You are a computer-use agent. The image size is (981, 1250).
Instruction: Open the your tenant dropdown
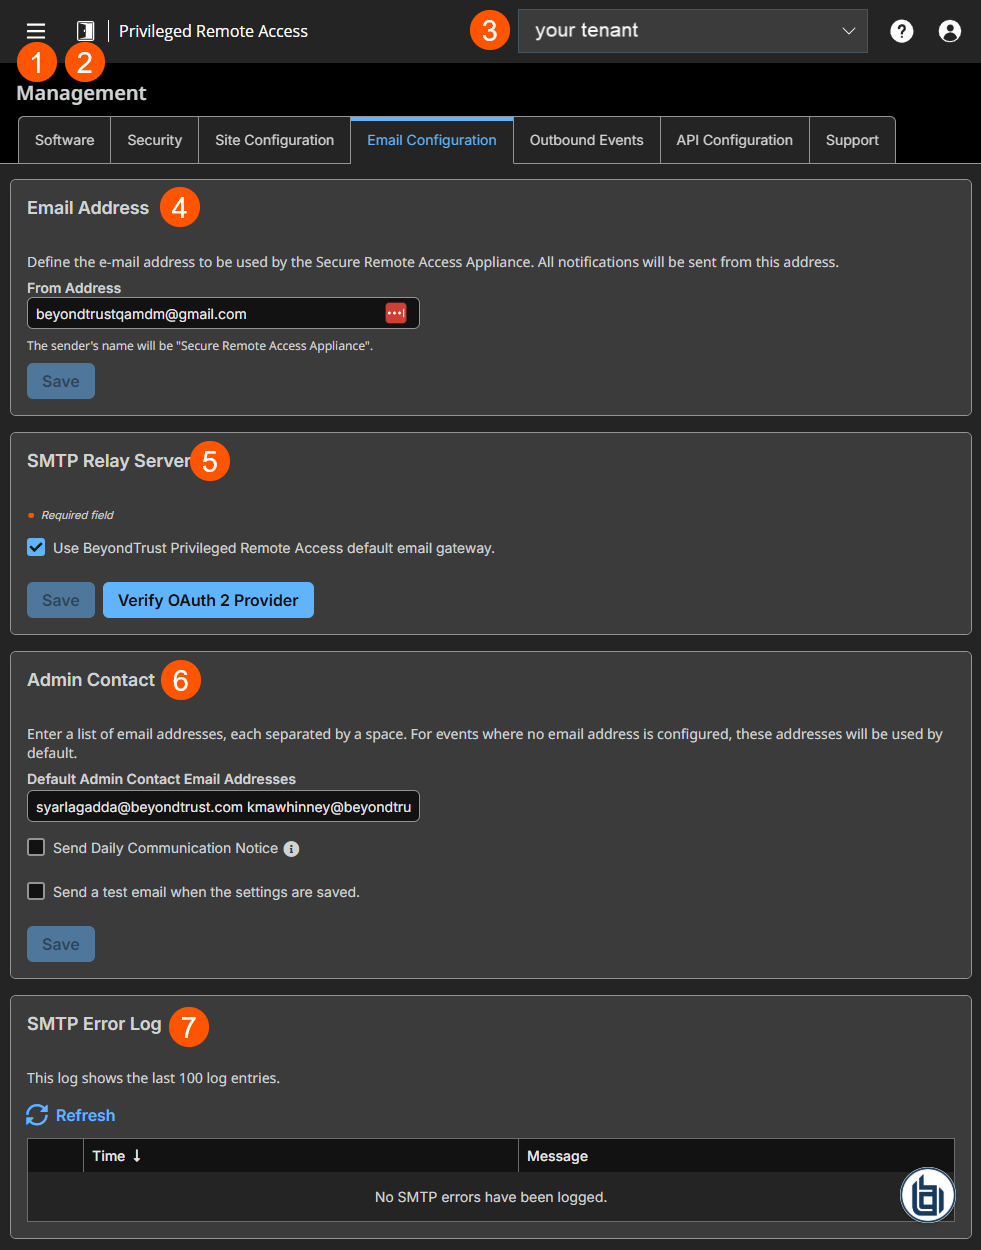click(x=693, y=31)
